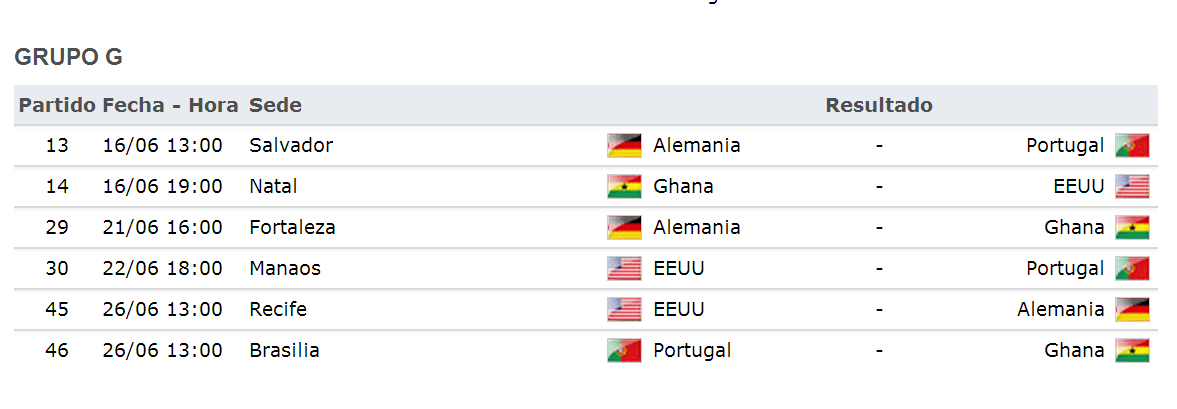Viewport: 1177px width, 409px height.
Task: Click Portugal flag in match 13 row
Action: pos(1132,146)
